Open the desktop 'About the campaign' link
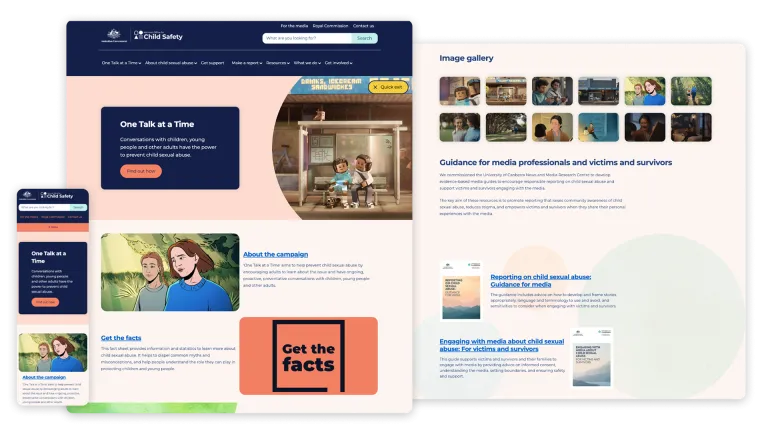 click(x=276, y=254)
